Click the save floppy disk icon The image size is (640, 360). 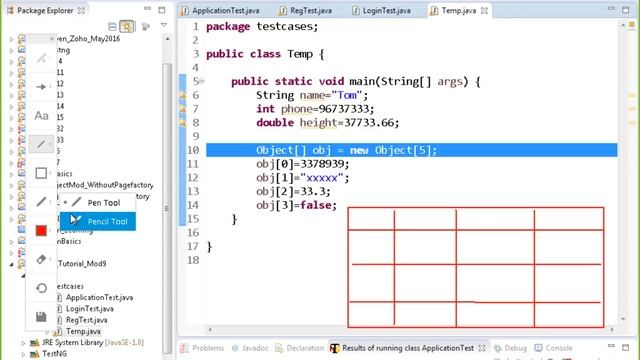41,317
